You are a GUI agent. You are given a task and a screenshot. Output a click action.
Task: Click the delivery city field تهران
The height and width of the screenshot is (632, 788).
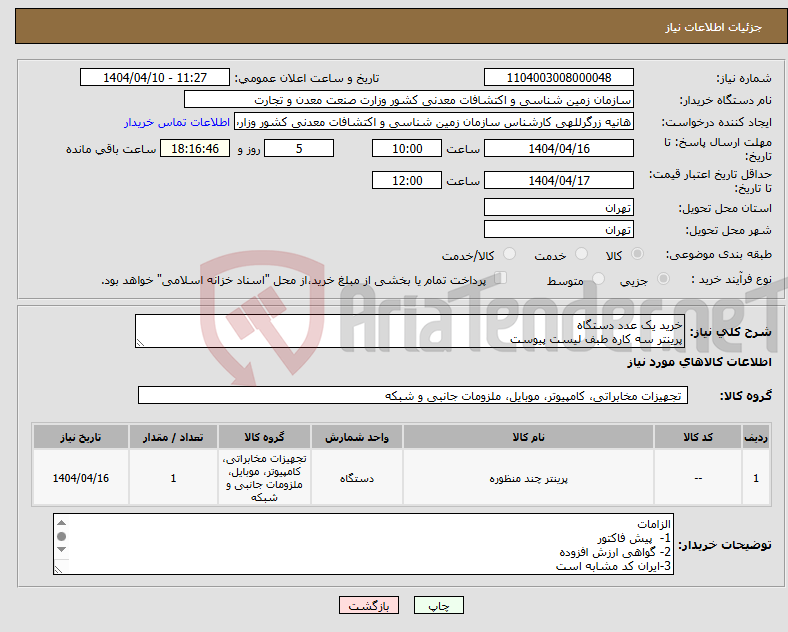(559, 230)
